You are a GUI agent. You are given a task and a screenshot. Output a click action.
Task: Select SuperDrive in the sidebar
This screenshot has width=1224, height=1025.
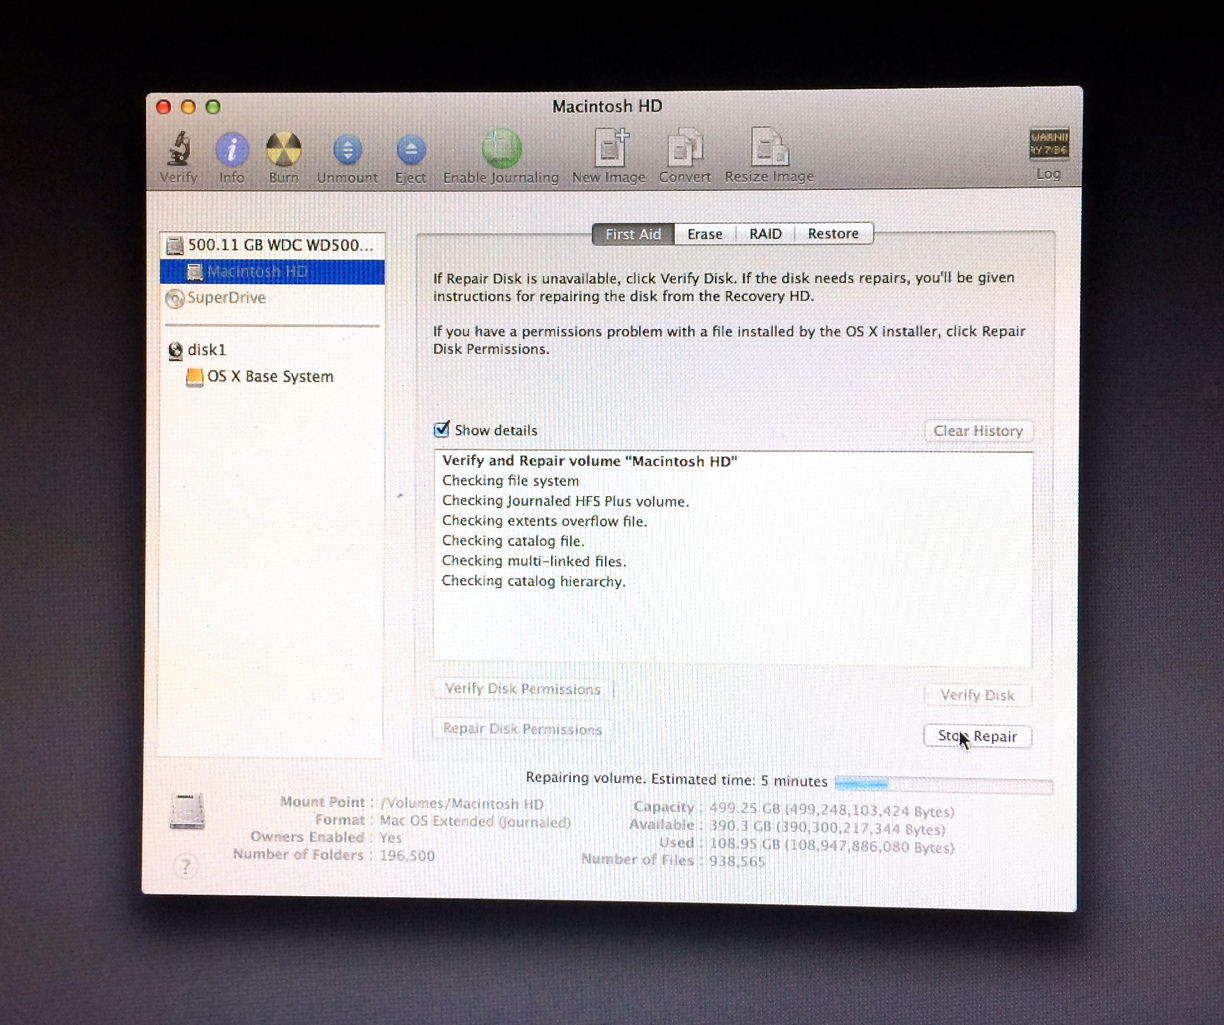(272, 298)
